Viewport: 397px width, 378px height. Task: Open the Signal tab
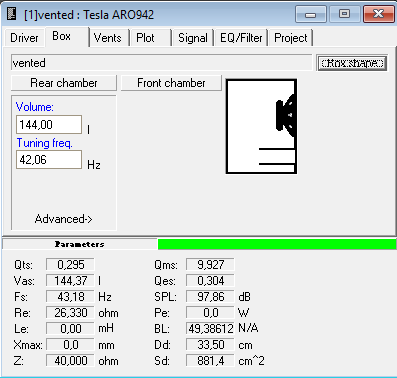193,38
